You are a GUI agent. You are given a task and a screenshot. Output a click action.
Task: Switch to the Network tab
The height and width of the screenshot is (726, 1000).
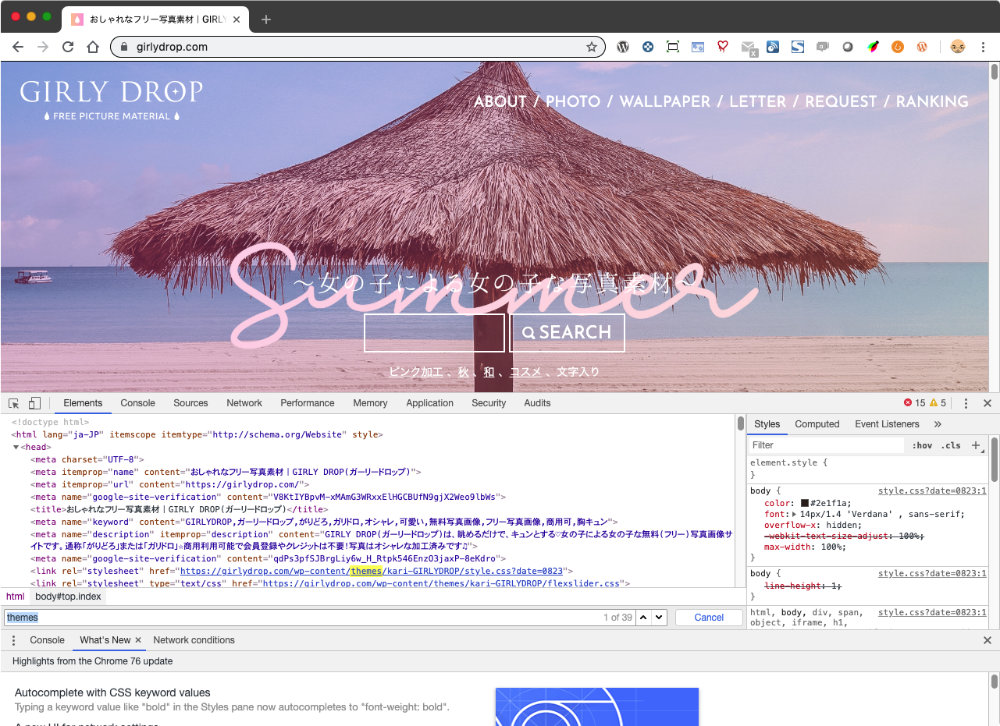click(244, 403)
